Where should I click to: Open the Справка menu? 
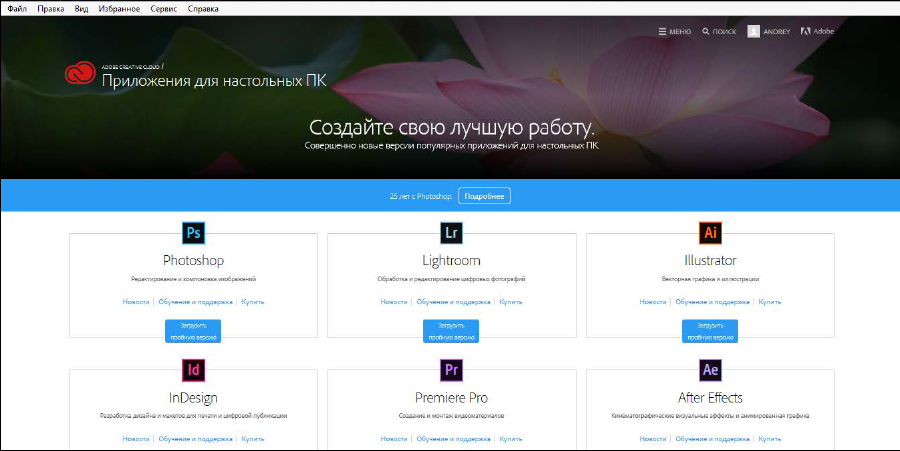203,9
